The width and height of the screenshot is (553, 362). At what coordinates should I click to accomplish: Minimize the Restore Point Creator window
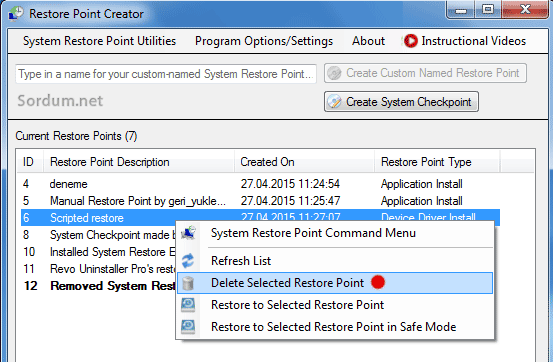(x=461, y=10)
